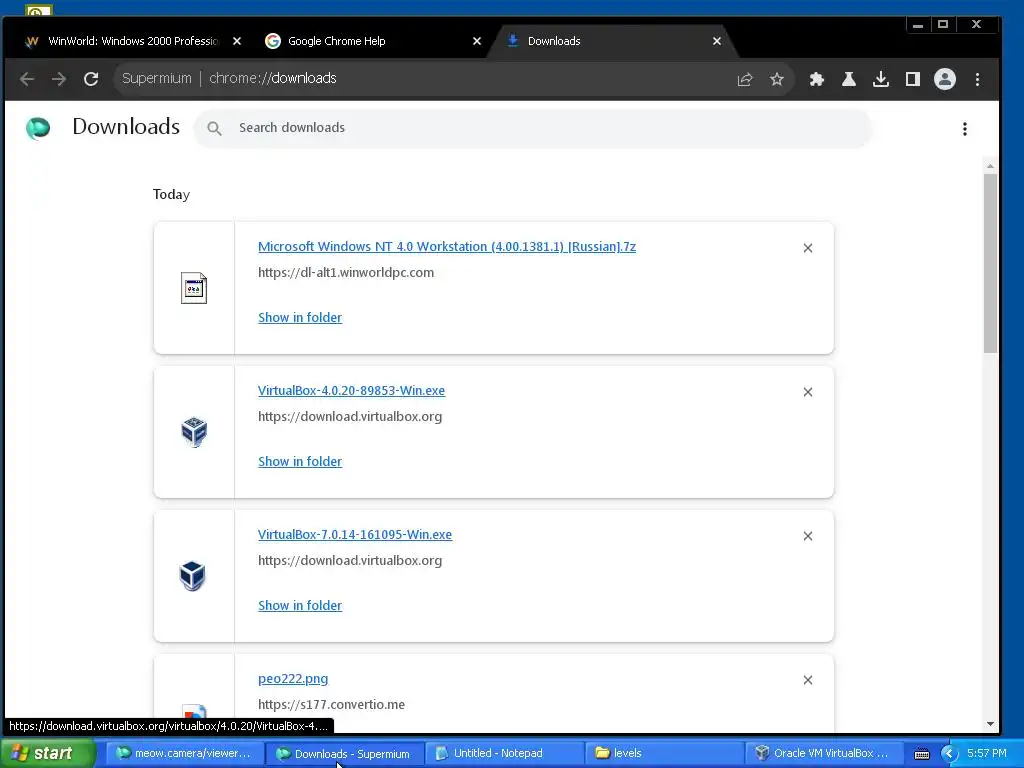The height and width of the screenshot is (768, 1024).
Task: Open the toolbar downloads tray icon
Action: [x=880, y=79]
